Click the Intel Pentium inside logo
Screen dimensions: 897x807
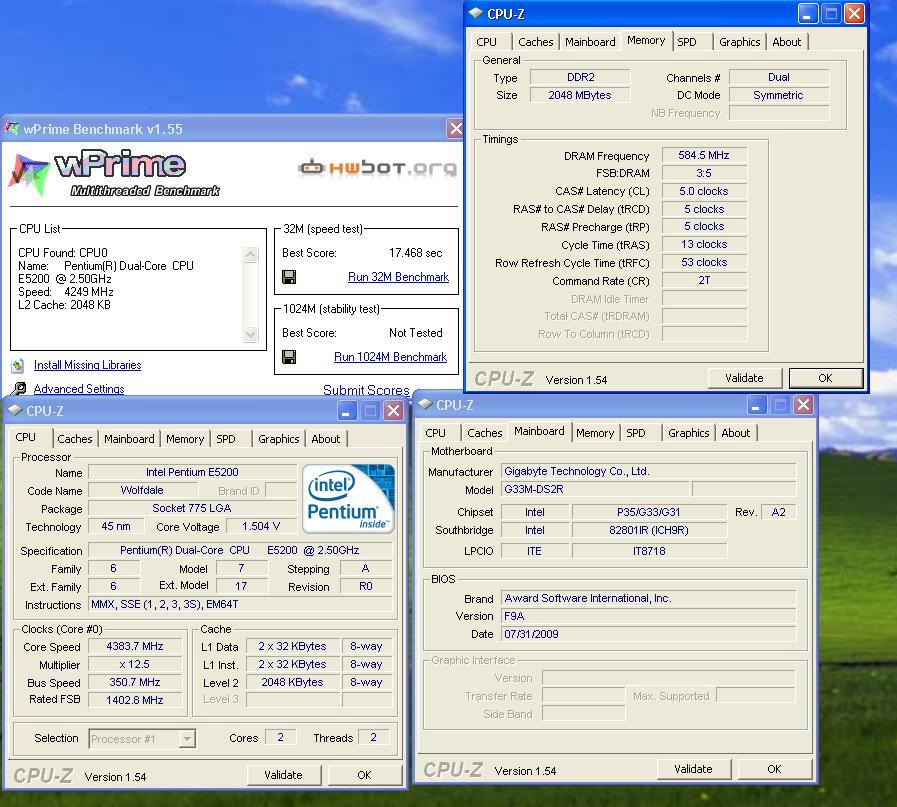click(x=348, y=499)
